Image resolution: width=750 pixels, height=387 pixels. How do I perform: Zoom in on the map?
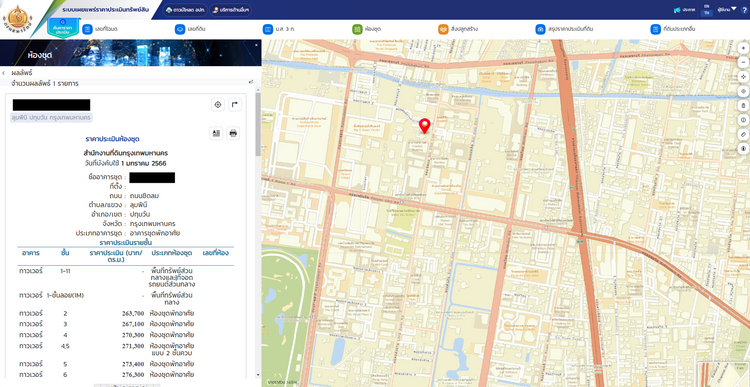click(x=743, y=48)
